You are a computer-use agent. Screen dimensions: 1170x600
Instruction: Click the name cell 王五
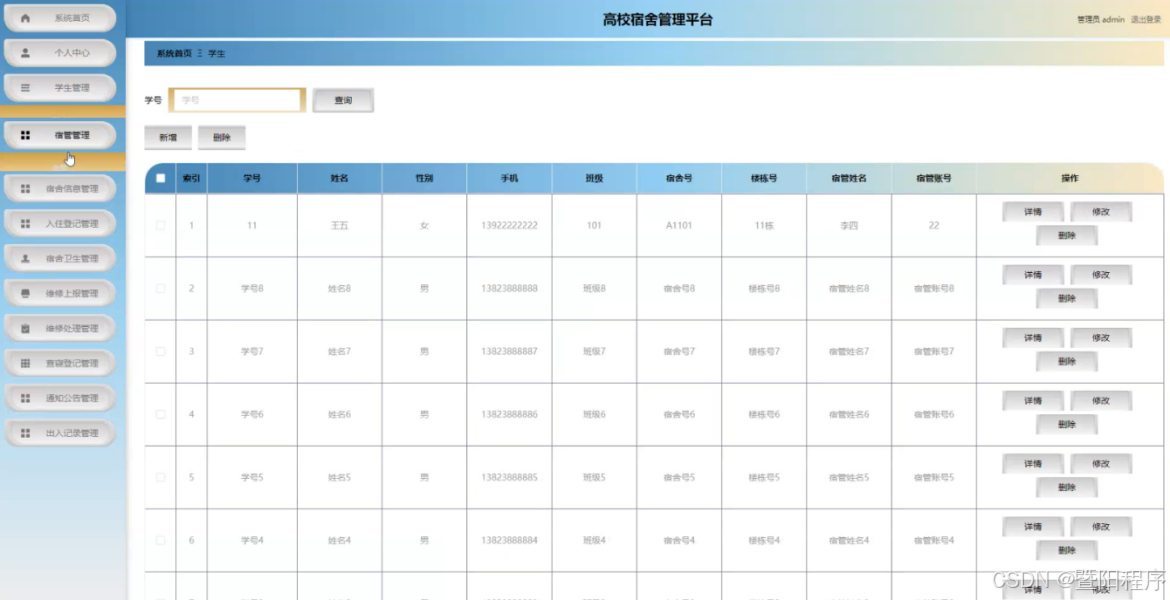click(340, 225)
